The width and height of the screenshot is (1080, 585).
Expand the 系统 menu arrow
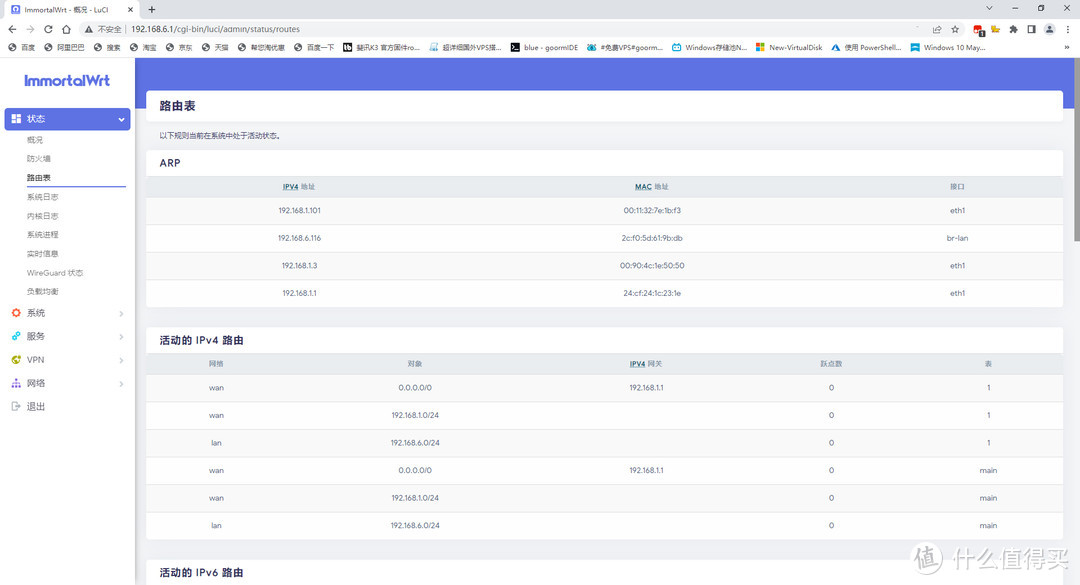pos(121,314)
